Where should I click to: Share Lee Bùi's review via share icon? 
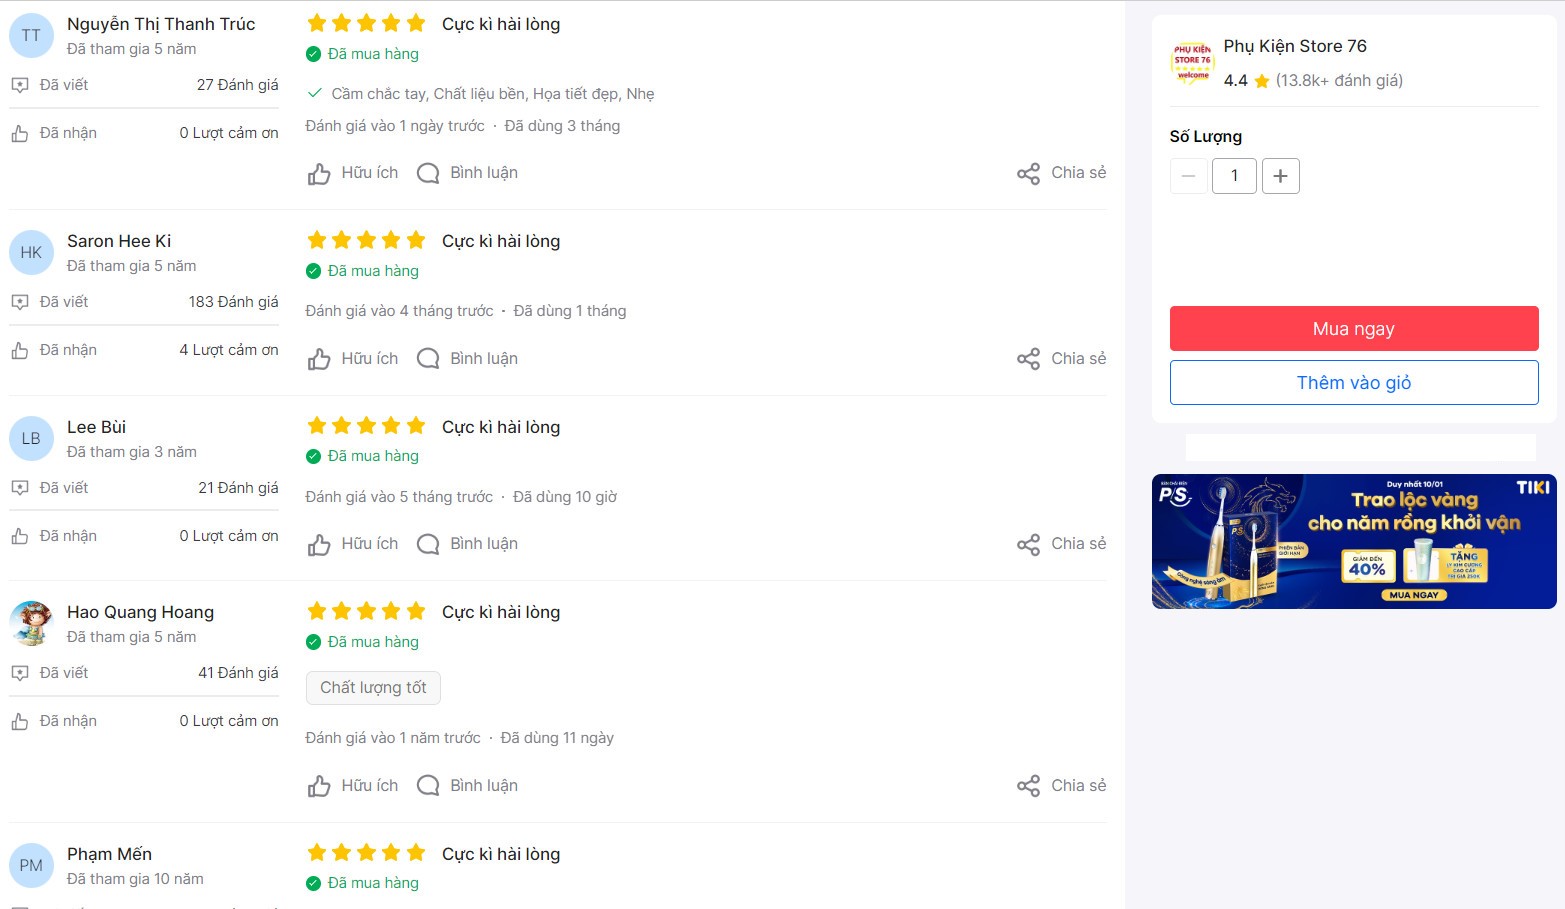(x=1028, y=544)
